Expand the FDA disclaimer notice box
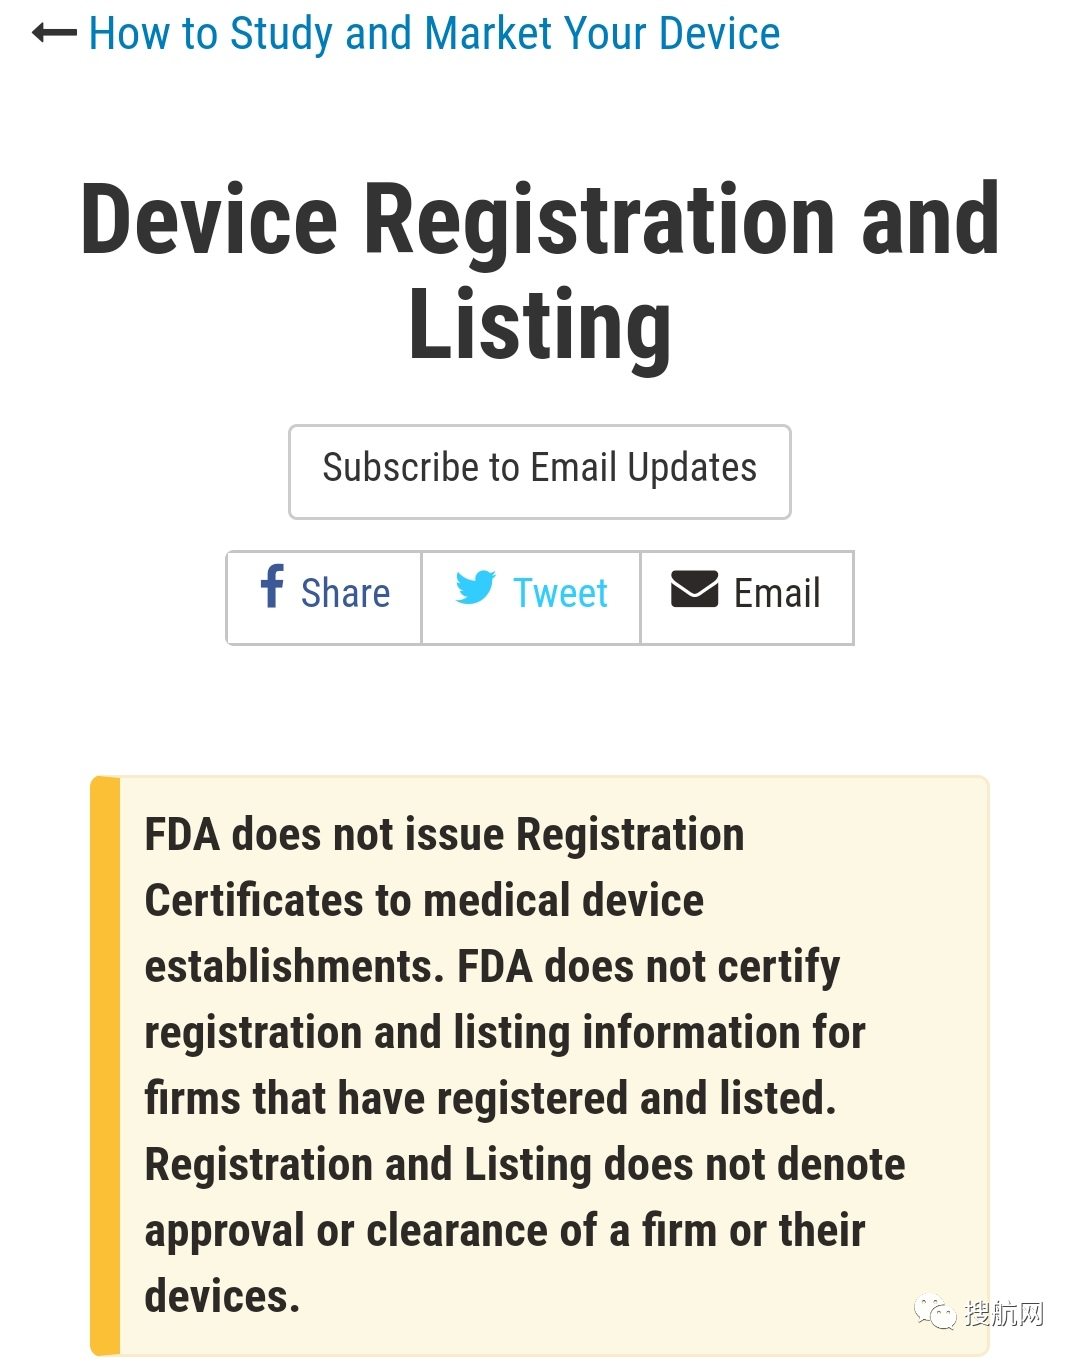 tap(540, 1065)
